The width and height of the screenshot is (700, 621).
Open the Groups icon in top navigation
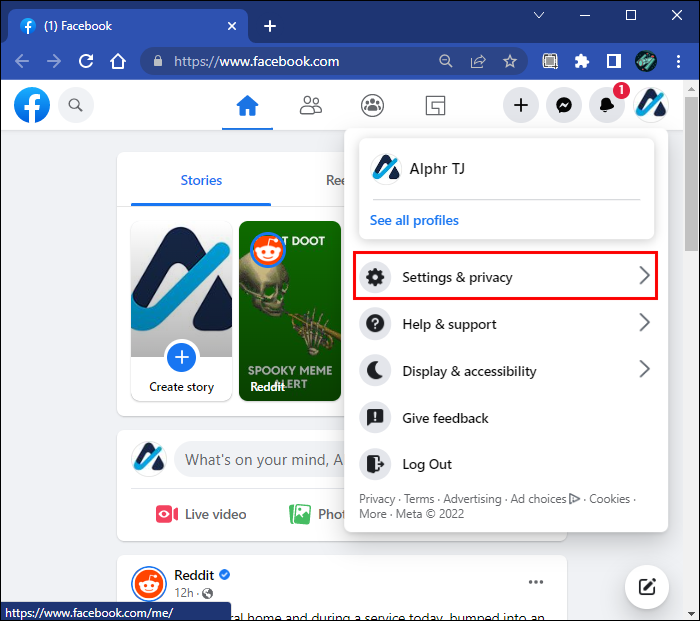pos(372,106)
